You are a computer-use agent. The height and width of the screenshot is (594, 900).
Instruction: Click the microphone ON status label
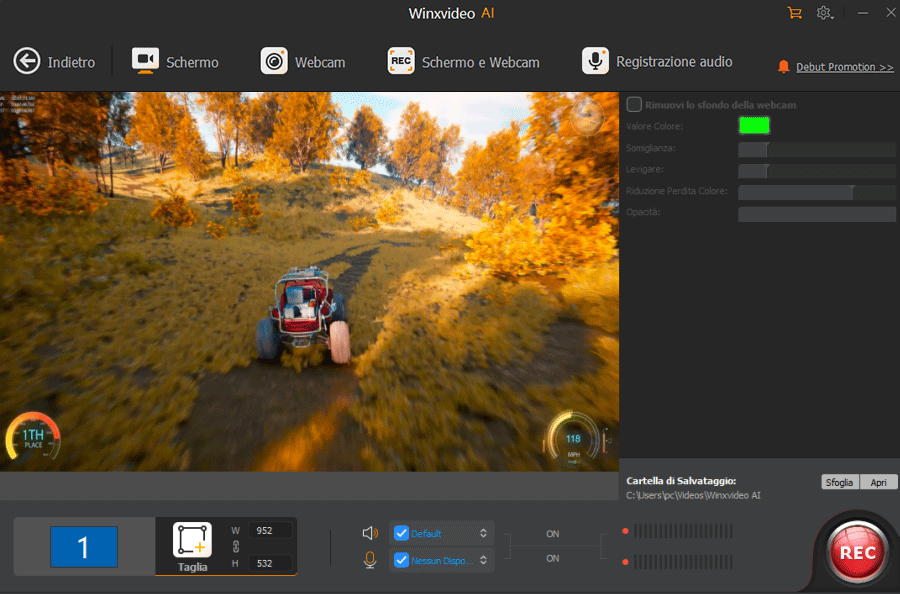click(553, 558)
